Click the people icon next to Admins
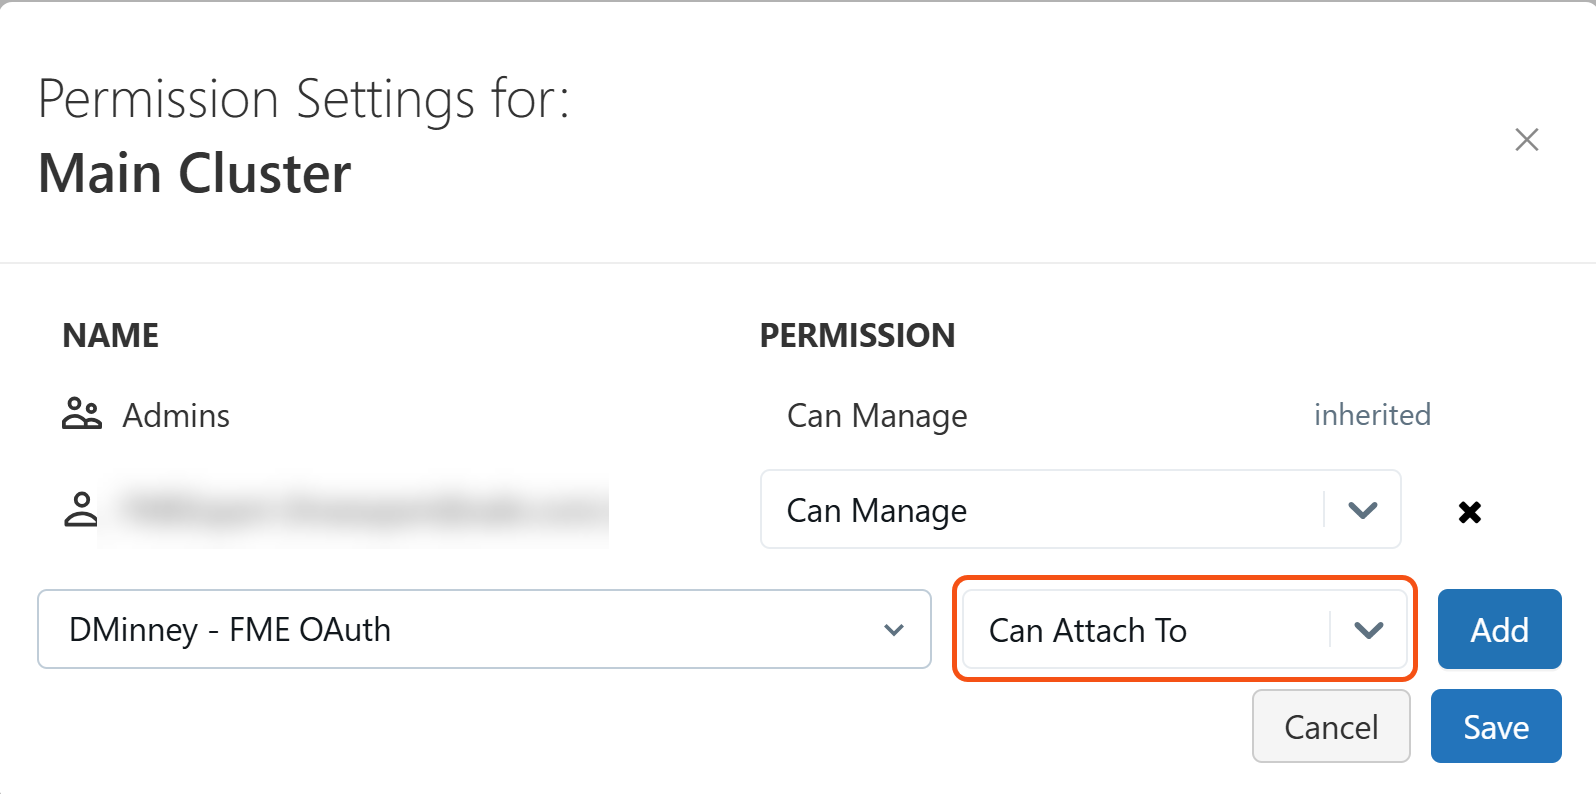 [82, 414]
